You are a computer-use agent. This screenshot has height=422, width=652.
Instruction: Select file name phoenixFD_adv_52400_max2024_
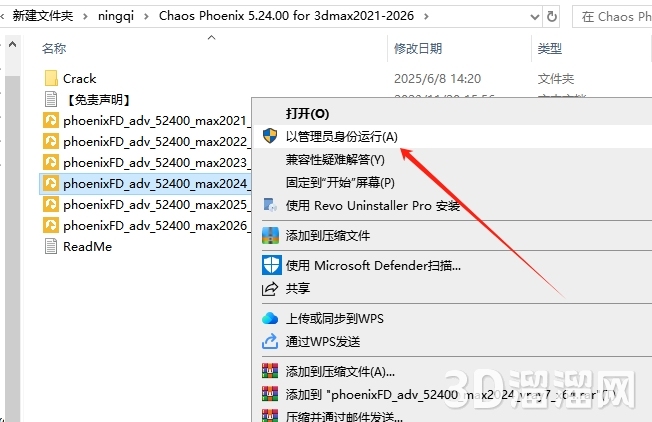pos(157,183)
